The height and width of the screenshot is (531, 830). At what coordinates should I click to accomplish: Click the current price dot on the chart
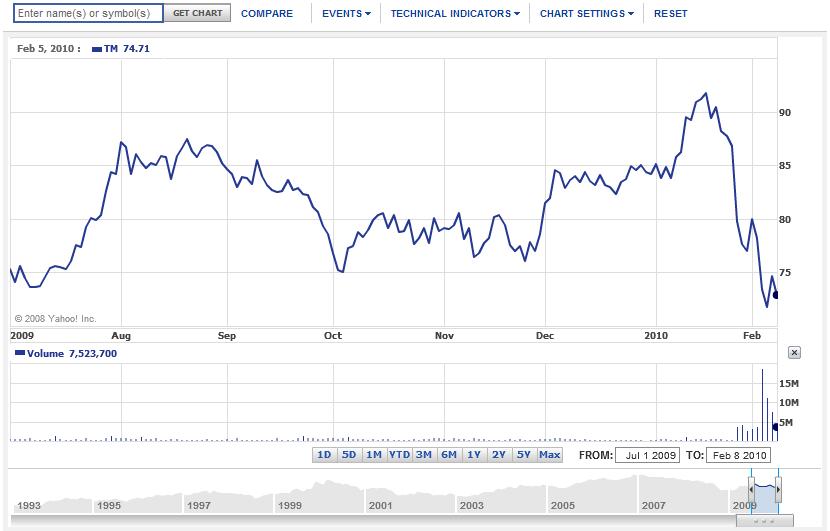776,295
